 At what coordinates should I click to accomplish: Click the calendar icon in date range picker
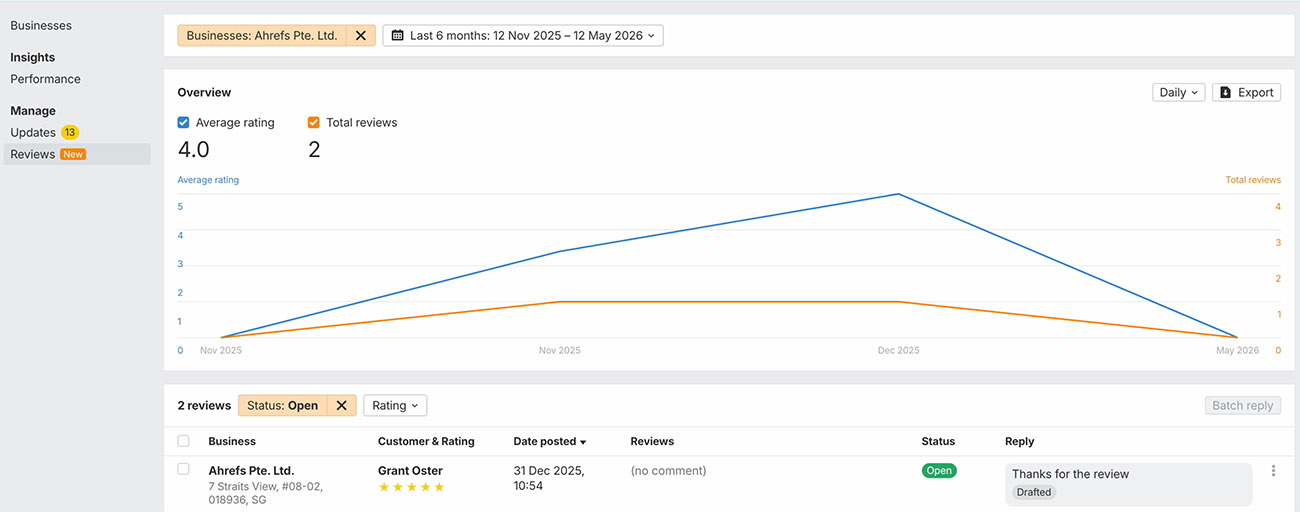click(397, 35)
